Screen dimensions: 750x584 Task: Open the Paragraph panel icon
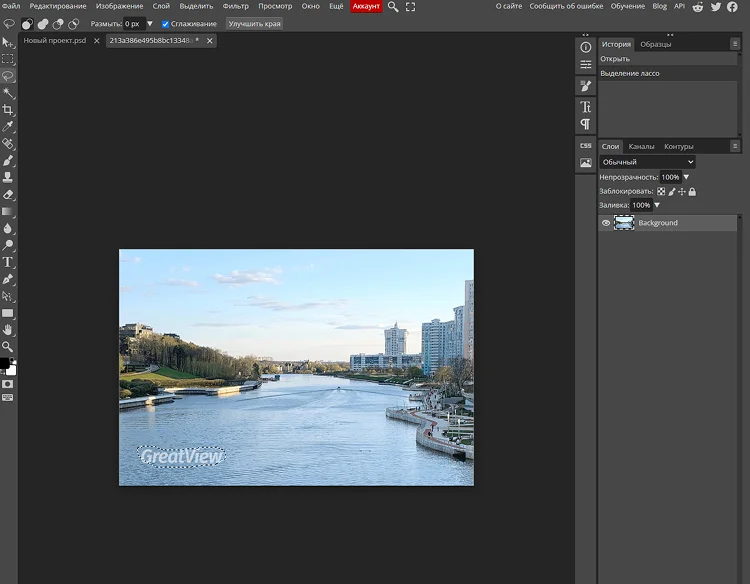click(585, 124)
